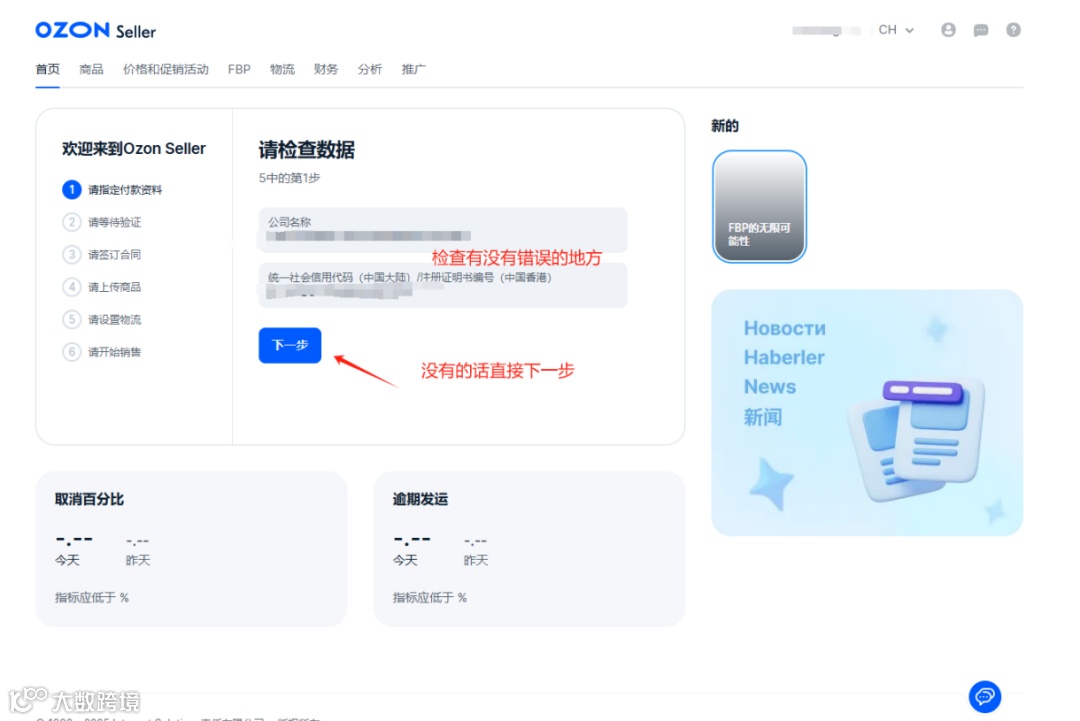Viewport: 1080px width, 721px height.
Task: Open the user account profile icon
Action: 948,30
